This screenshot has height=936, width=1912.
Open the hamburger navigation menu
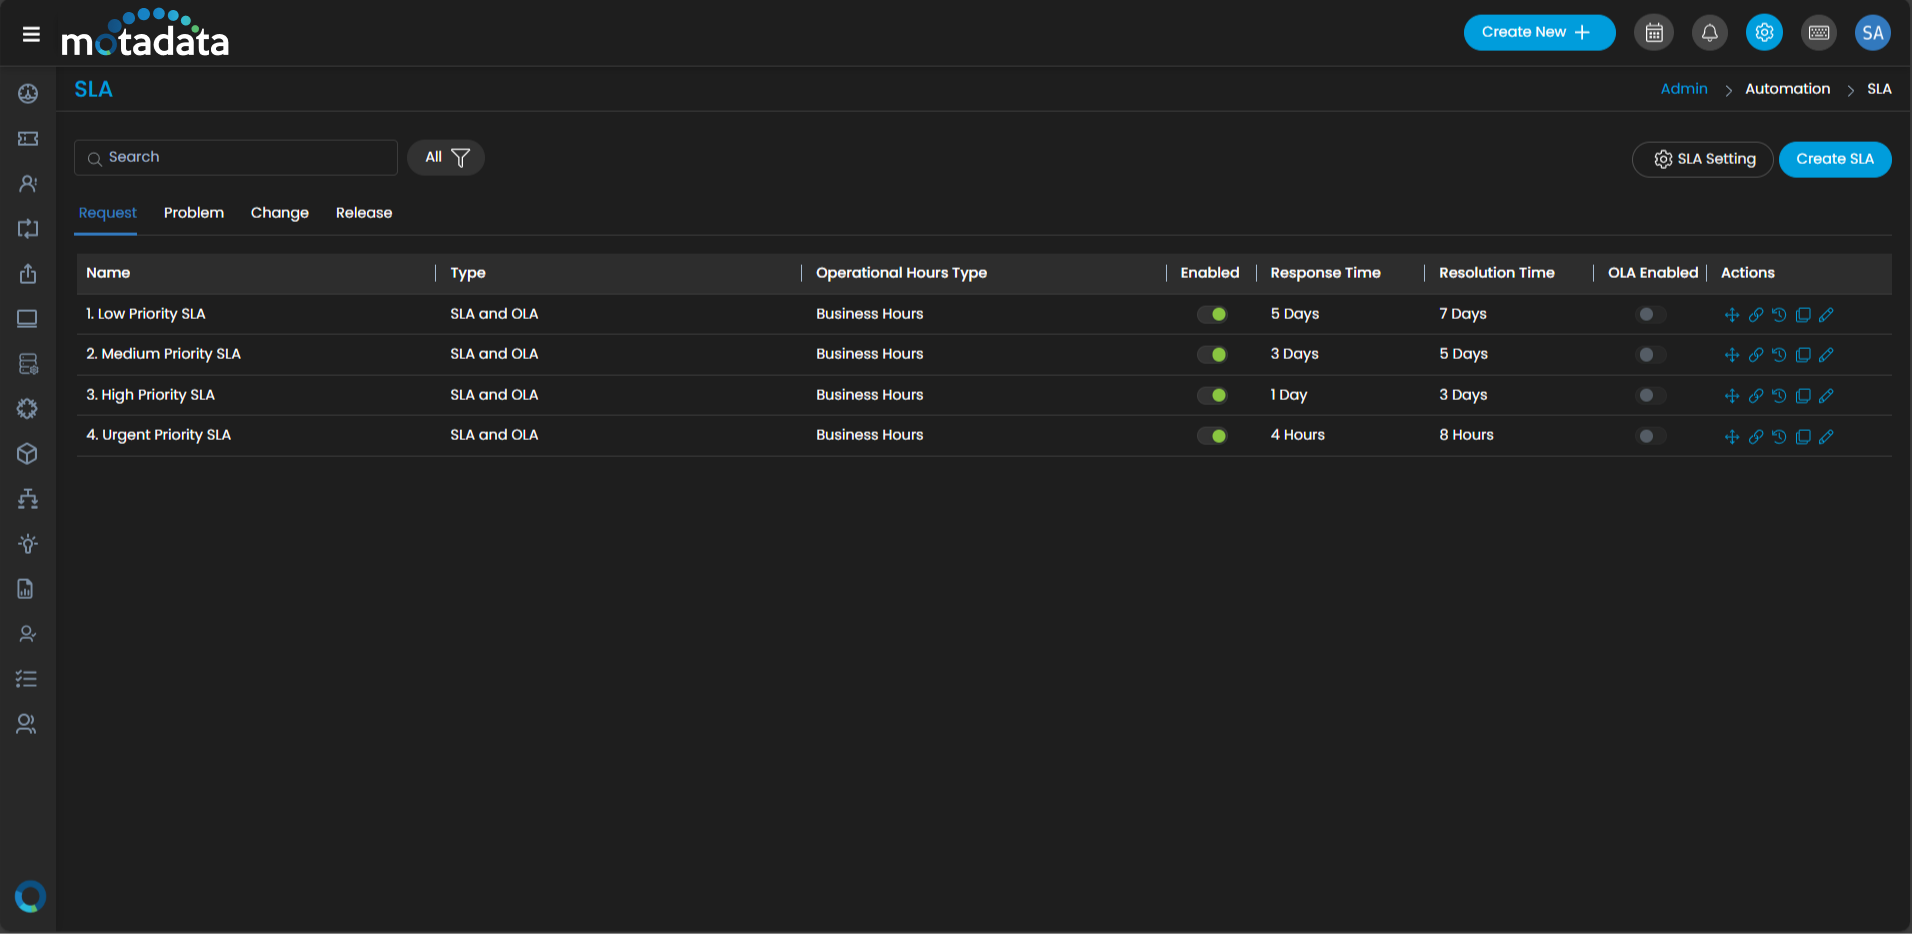(x=31, y=34)
